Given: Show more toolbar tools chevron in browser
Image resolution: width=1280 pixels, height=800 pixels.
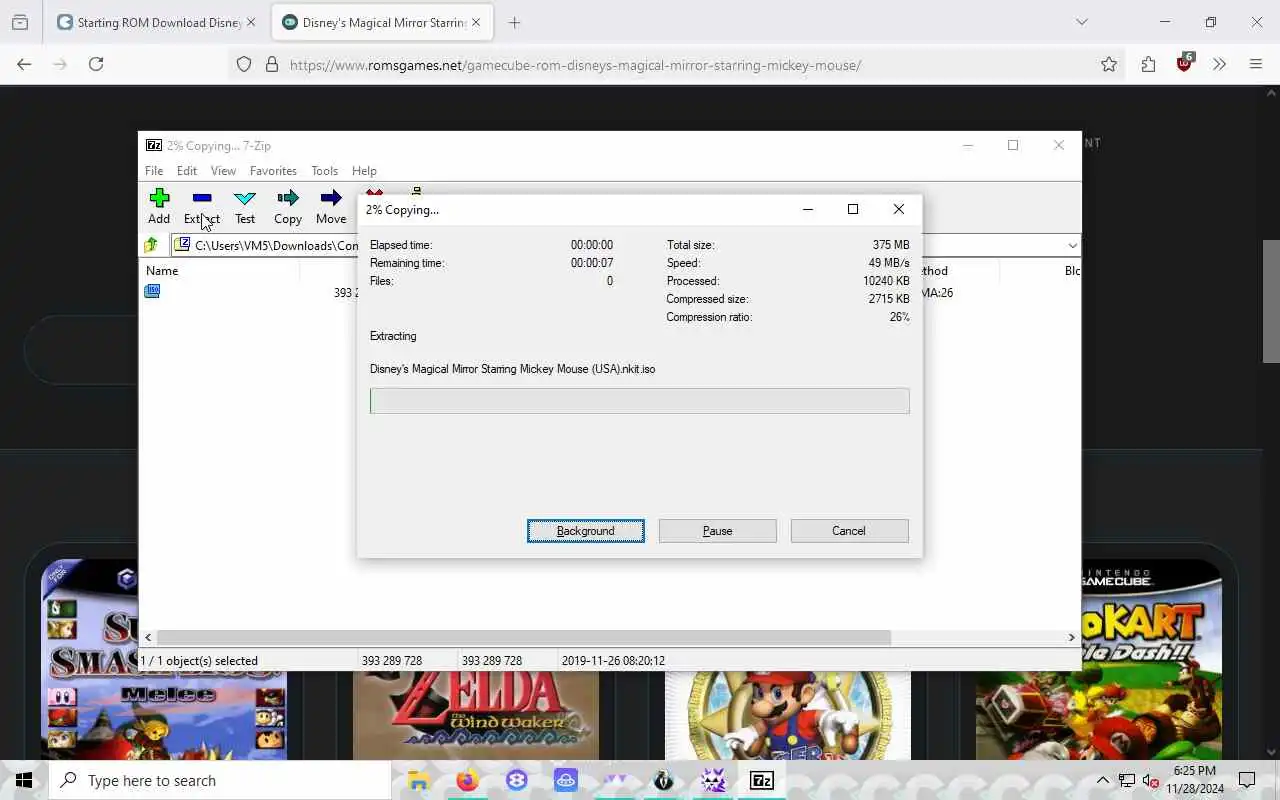Looking at the screenshot, I should (x=1219, y=64).
